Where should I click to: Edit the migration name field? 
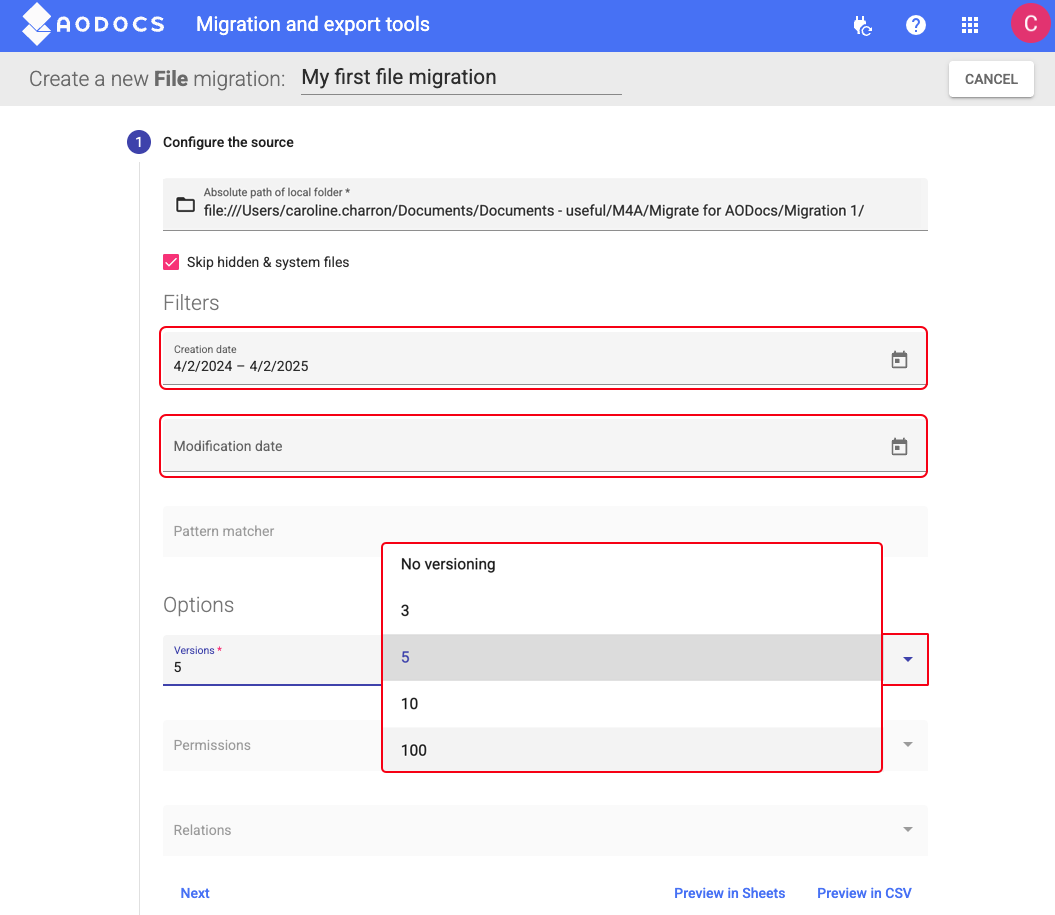tap(461, 78)
